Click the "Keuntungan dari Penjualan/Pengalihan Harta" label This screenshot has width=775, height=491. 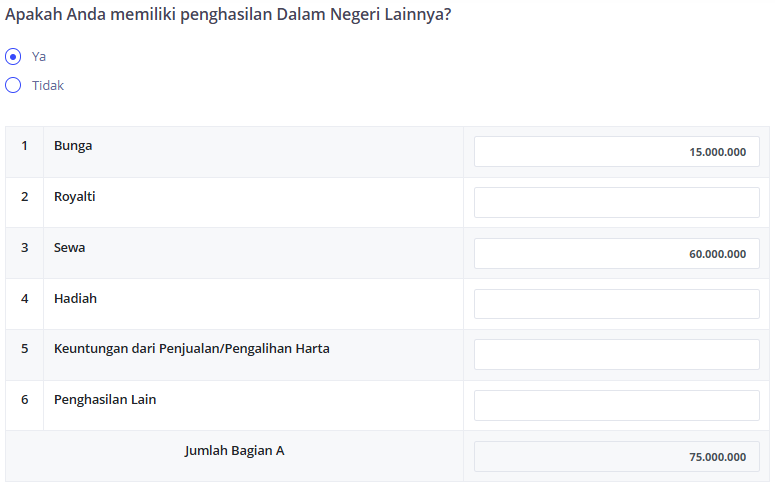coord(192,349)
